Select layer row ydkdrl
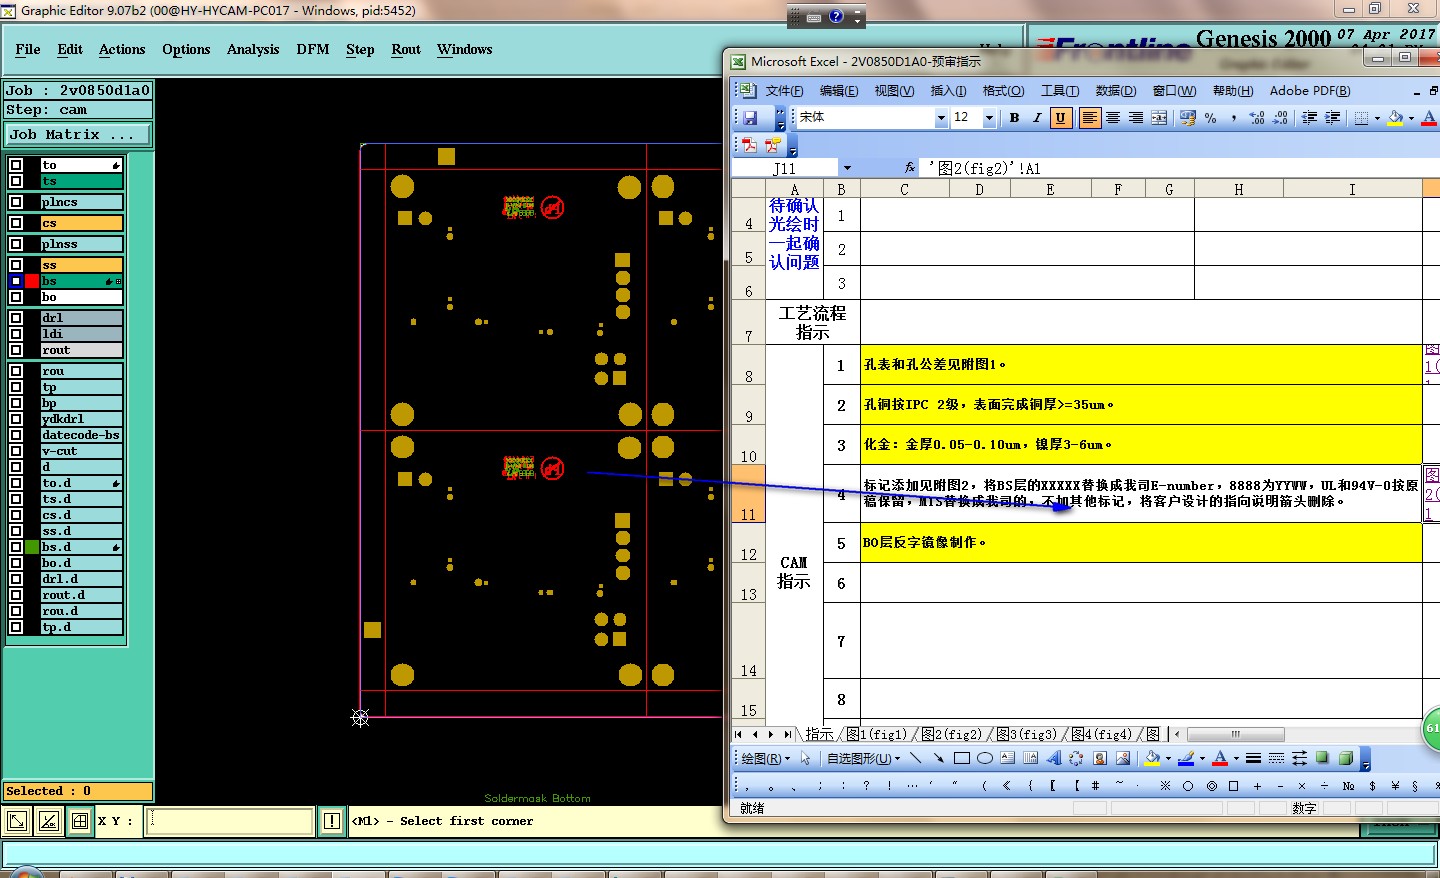1440x878 pixels. 81,419
